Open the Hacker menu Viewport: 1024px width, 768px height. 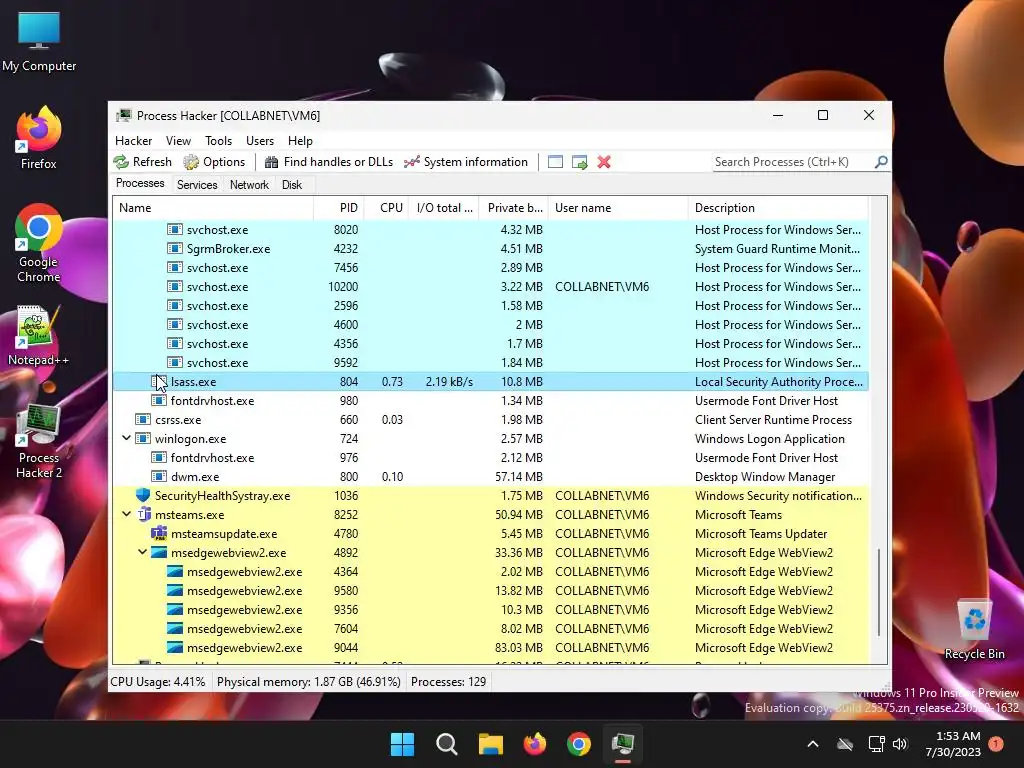tap(133, 141)
